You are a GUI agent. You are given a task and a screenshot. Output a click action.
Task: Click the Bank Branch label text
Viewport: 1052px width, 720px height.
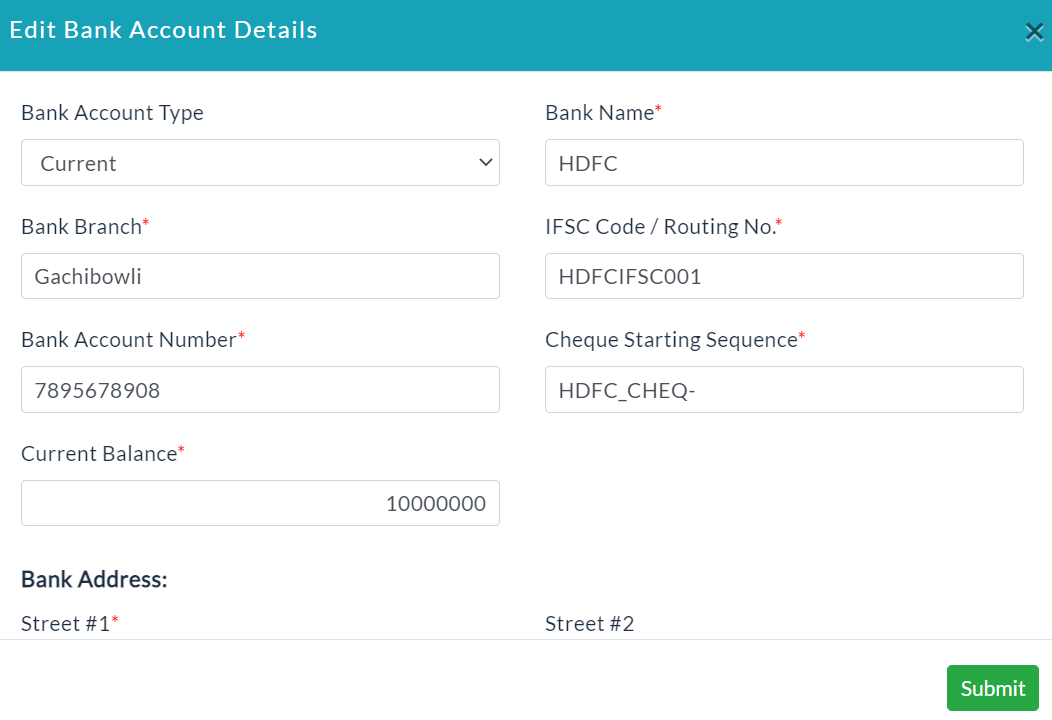point(81,227)
